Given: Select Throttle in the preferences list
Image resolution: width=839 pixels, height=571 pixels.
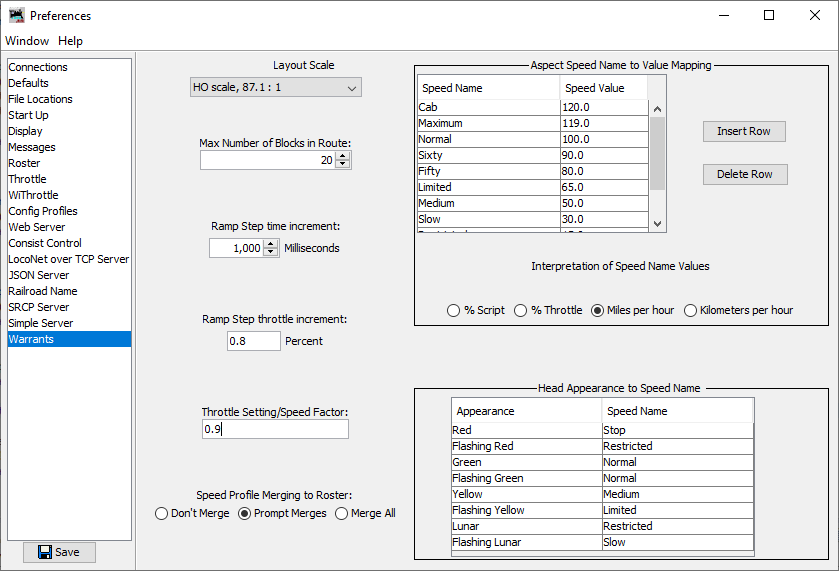Looking at the screenshot, I should click(x=28, y=179).
